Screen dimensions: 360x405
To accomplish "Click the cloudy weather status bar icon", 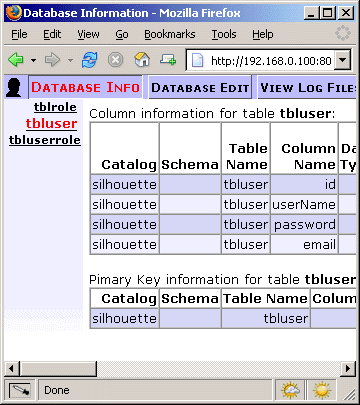I will [x=290, y=390].
